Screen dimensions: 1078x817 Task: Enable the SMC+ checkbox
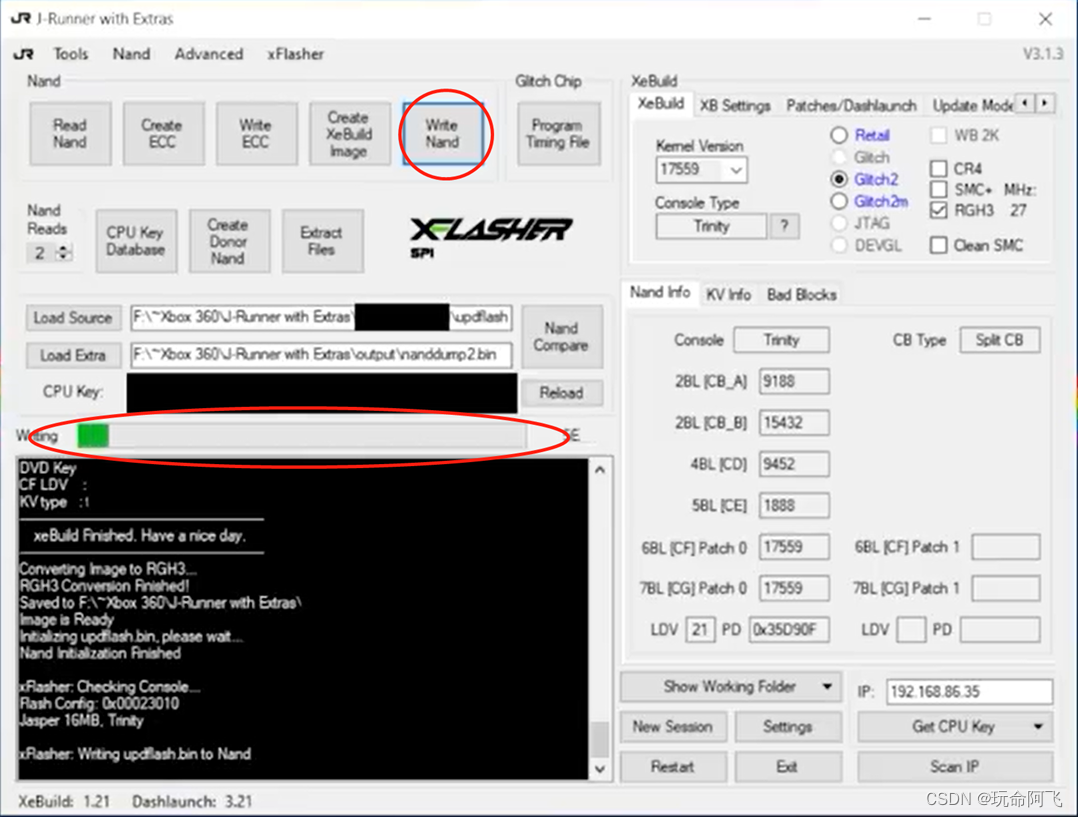click(x=938, y=189)
